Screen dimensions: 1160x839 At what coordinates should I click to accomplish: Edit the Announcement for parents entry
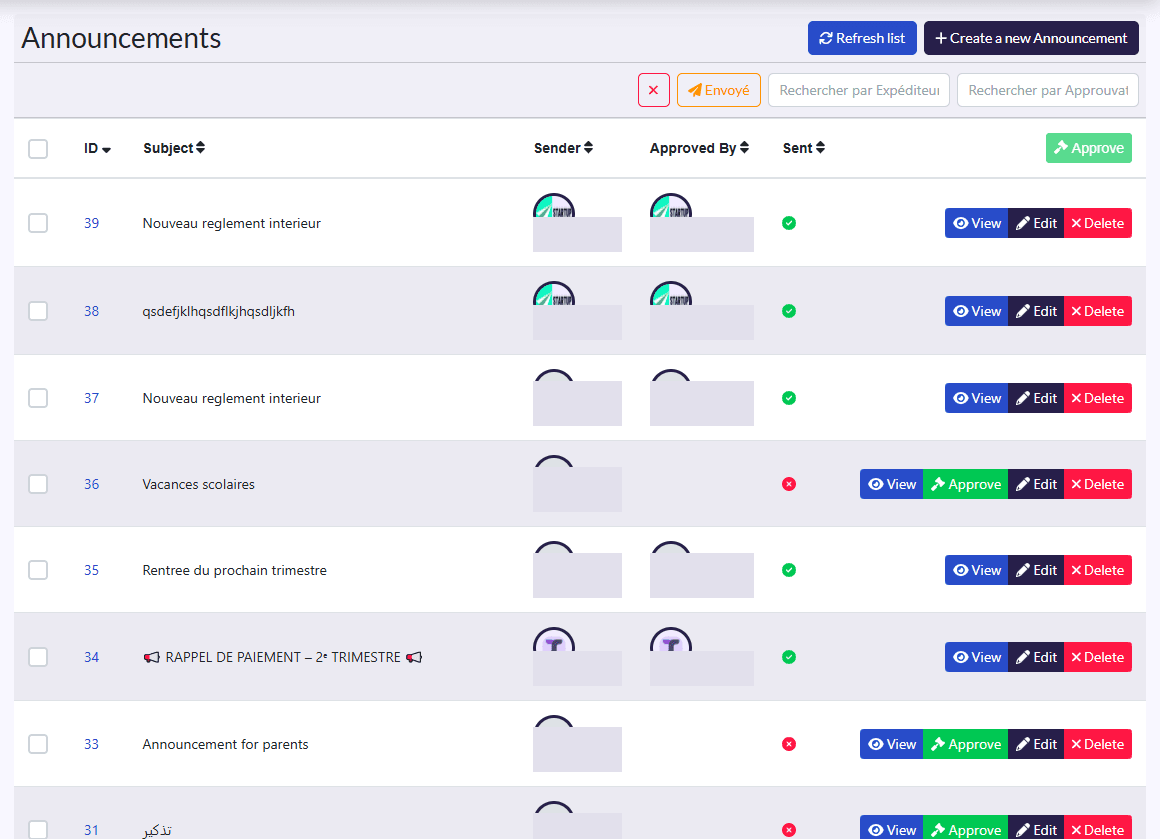[x=1036, y=744]
